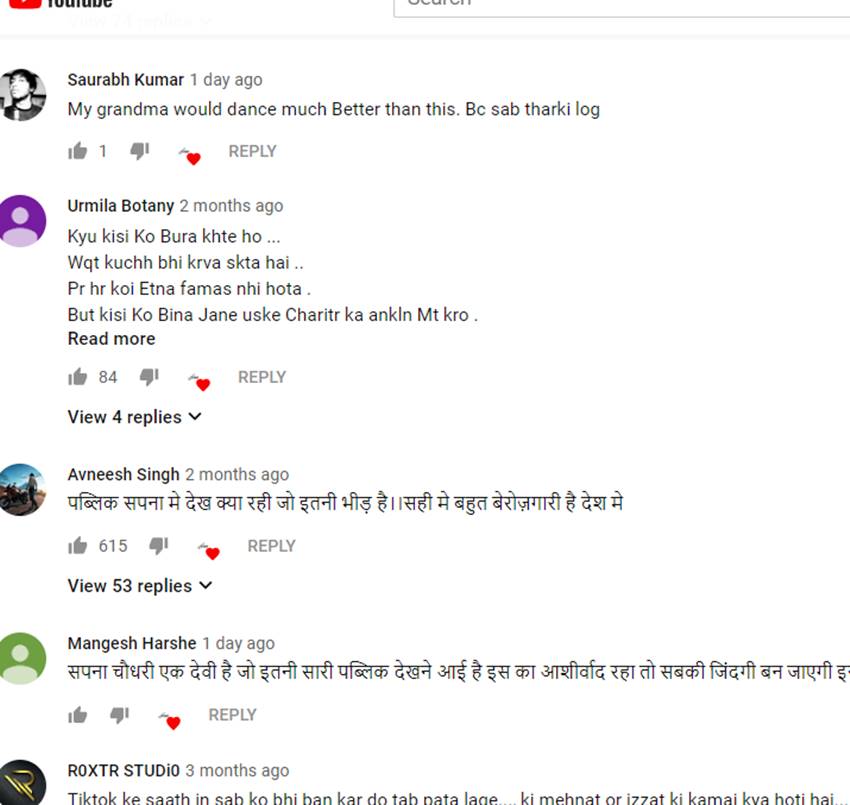Open R0XTR STUDi0 channel name link
Viewport: 850px width, 805px height.
pyautogui.click(x=123, y=770)
